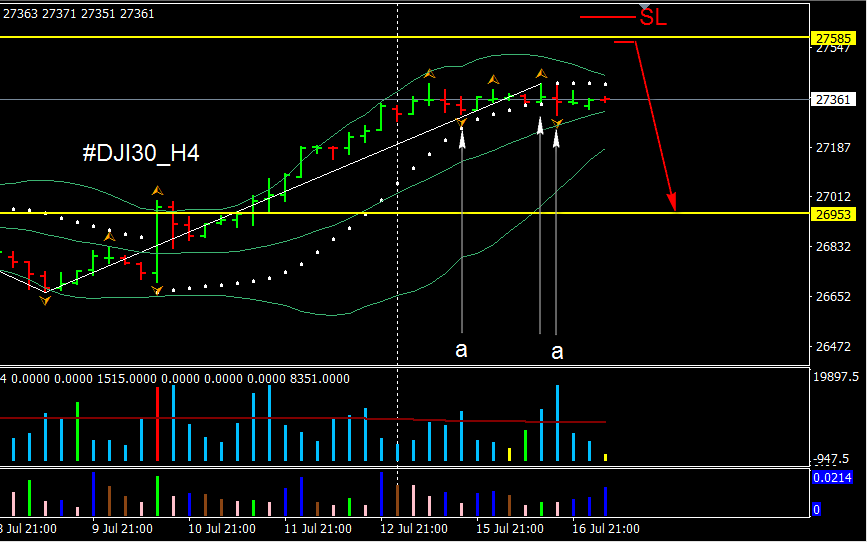
Task: Click the 16 Jul 21:00 time label
Action: (606, 529)
